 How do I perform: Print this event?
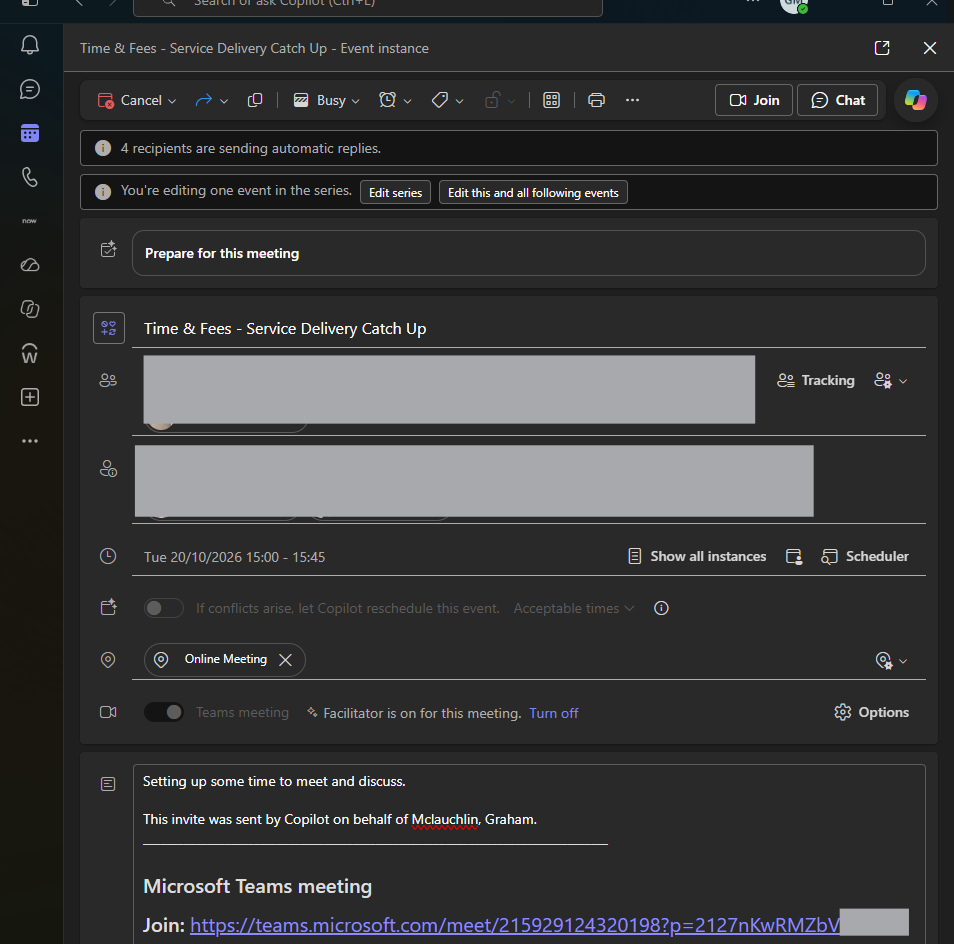coord(596,100)
